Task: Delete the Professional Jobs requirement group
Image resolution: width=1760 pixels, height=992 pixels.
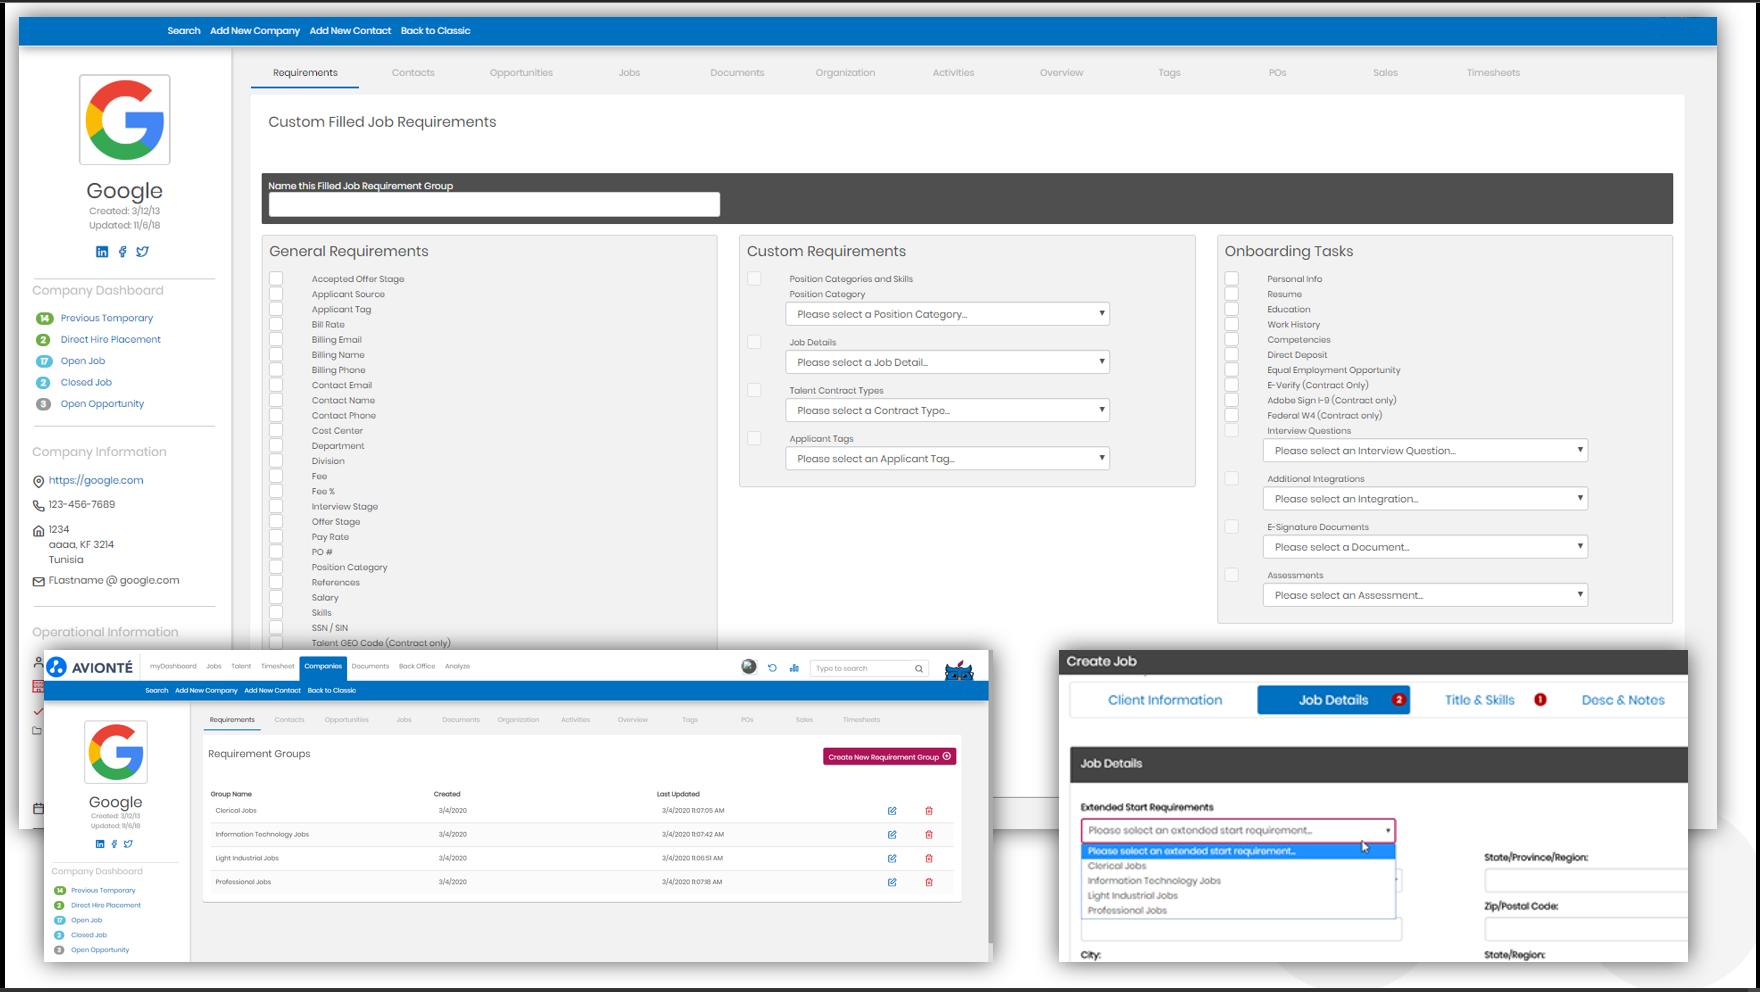Action: coord(929,882)
